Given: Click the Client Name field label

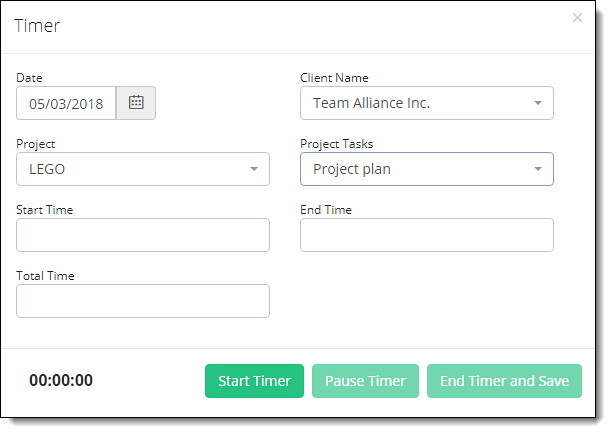Looking at the screenshot, I should [x=334, y=78].
